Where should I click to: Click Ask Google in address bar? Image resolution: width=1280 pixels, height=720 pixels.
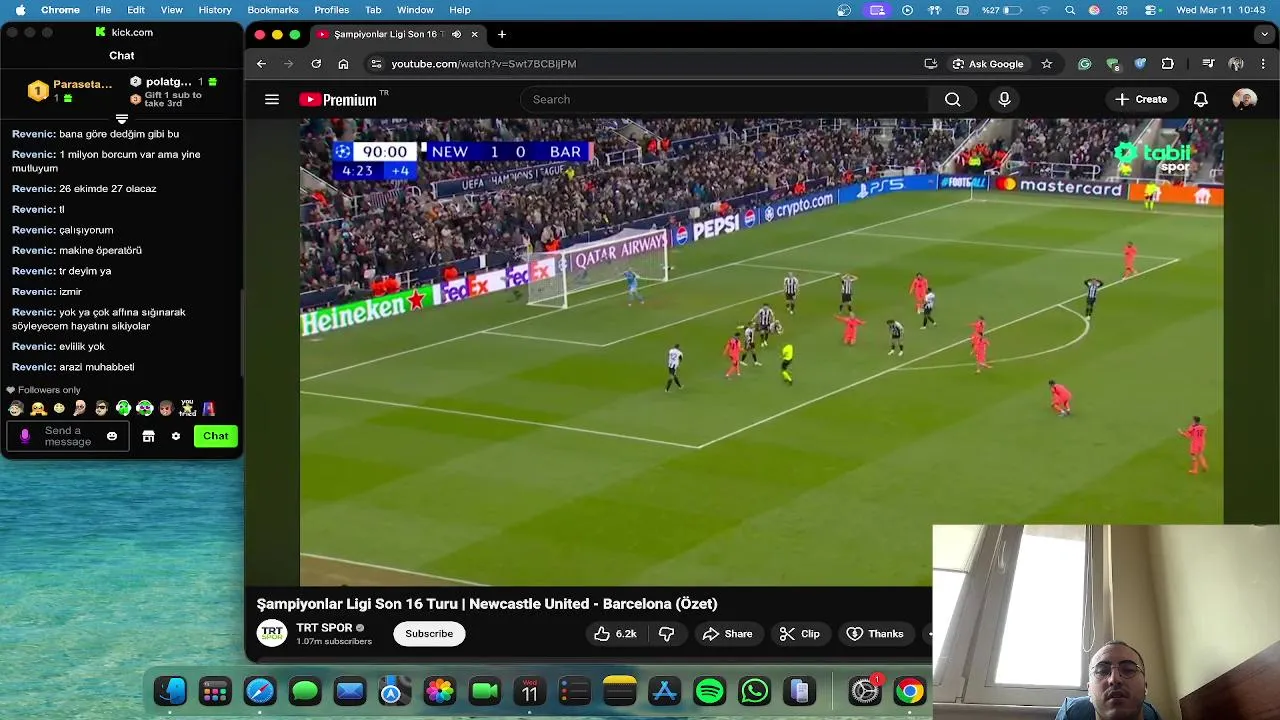987,63
